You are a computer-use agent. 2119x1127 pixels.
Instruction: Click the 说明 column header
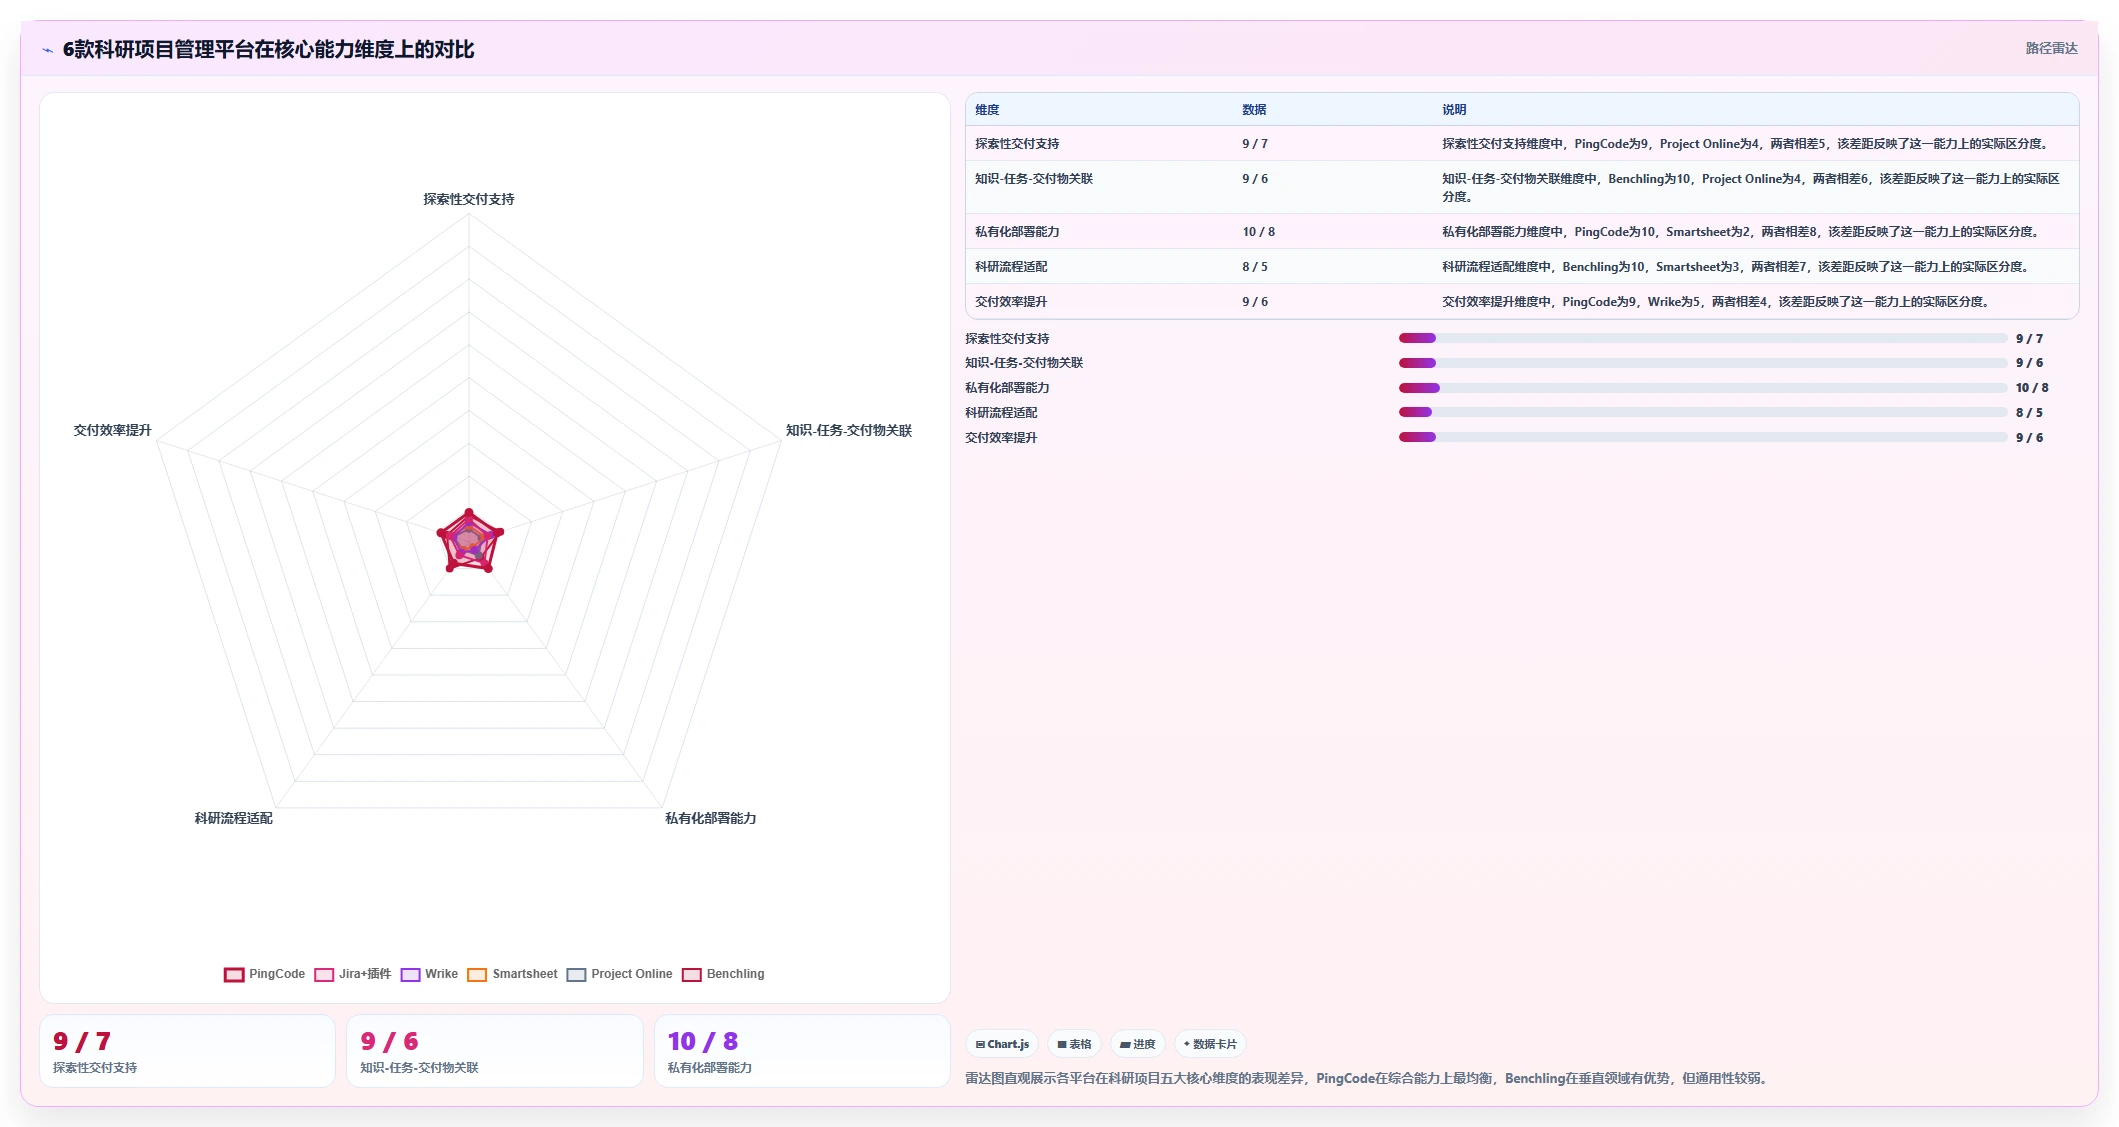point(1454,110)
